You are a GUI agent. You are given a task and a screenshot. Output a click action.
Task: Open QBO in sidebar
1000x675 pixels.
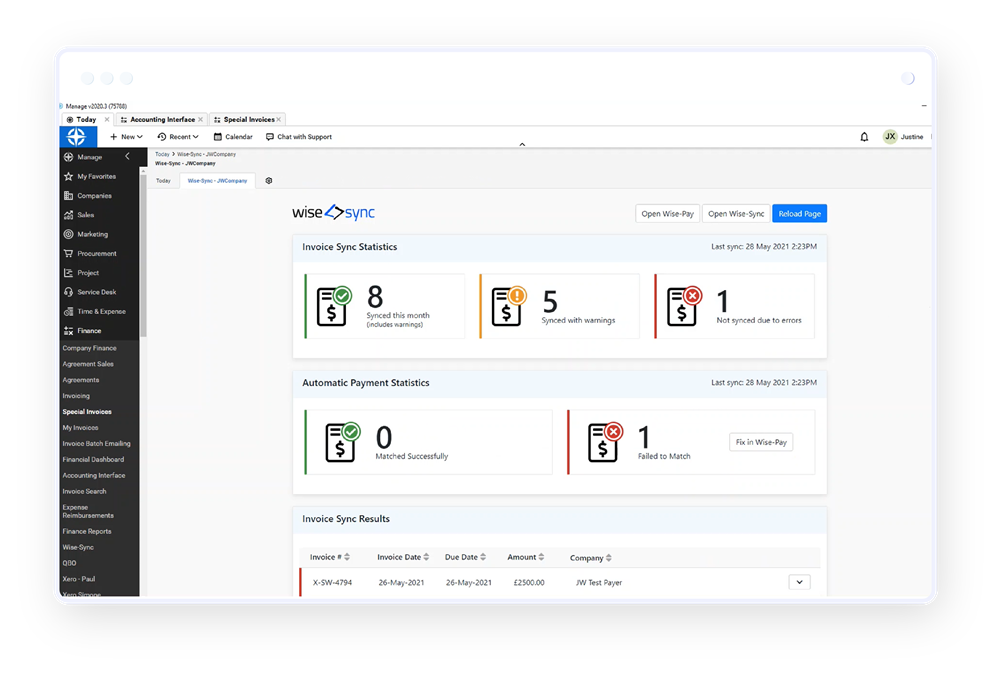70,563
